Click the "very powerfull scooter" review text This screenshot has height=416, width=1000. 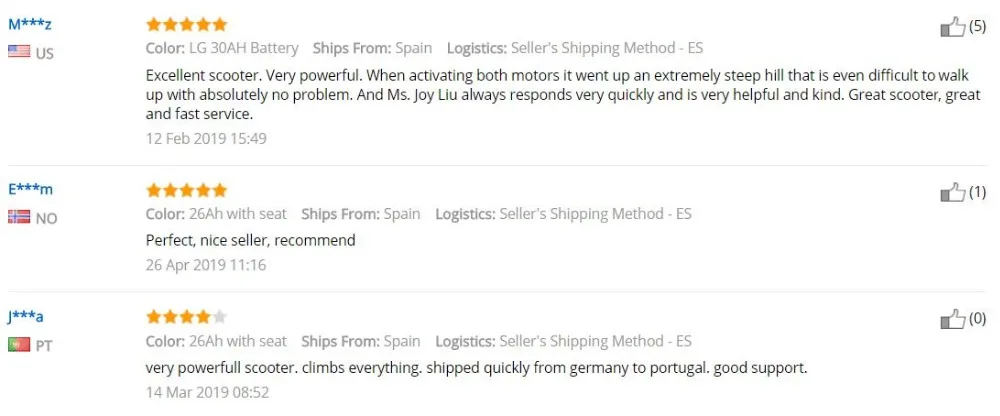pyautogui.click(x=476, y=368)
